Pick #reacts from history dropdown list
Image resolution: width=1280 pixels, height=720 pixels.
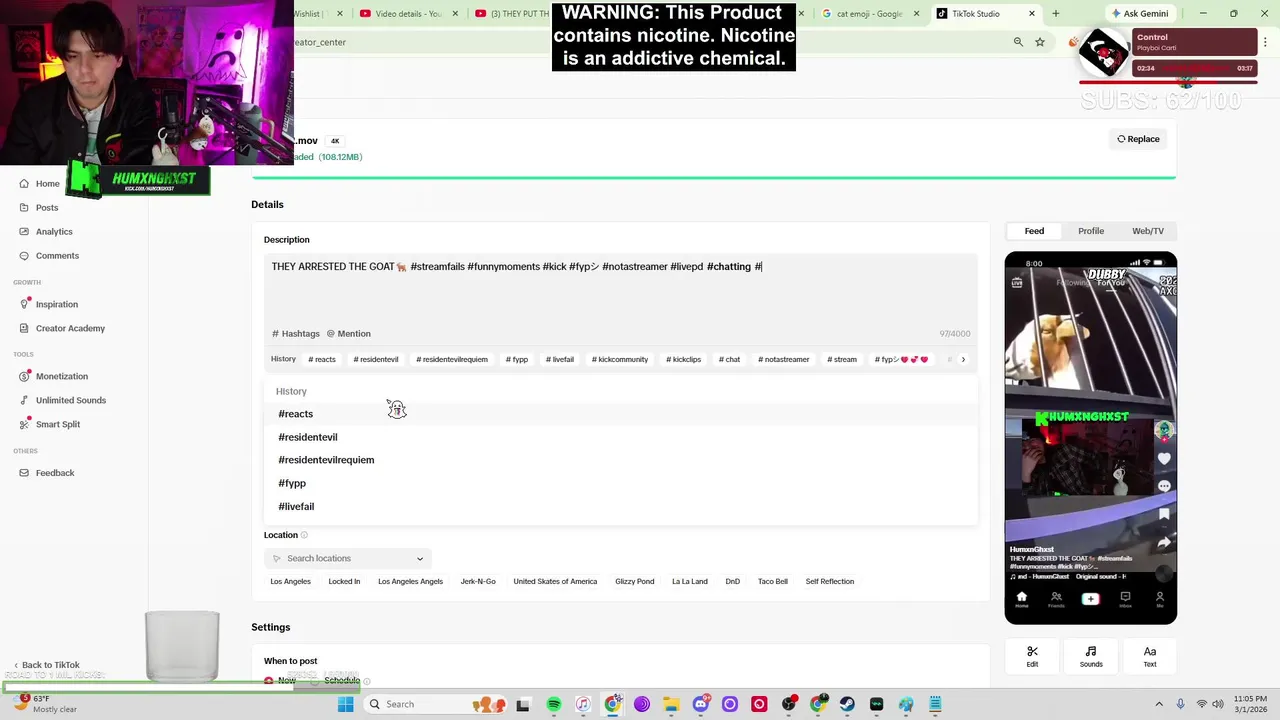point(620,414)
